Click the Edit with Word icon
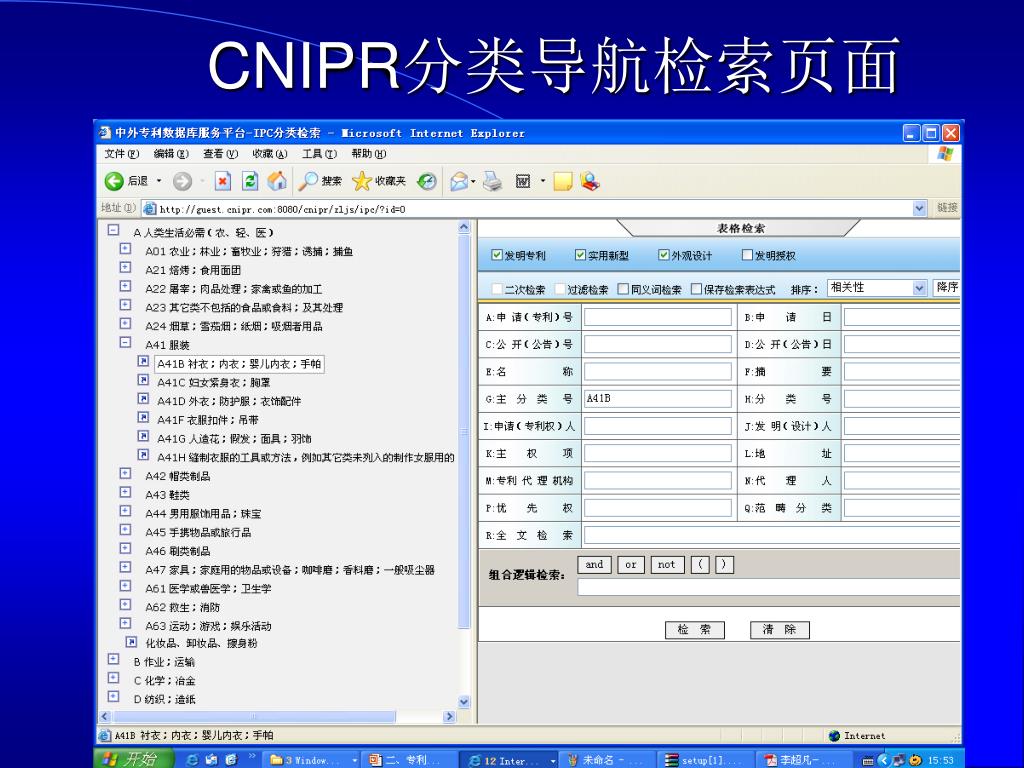 [x=523, y=181]
